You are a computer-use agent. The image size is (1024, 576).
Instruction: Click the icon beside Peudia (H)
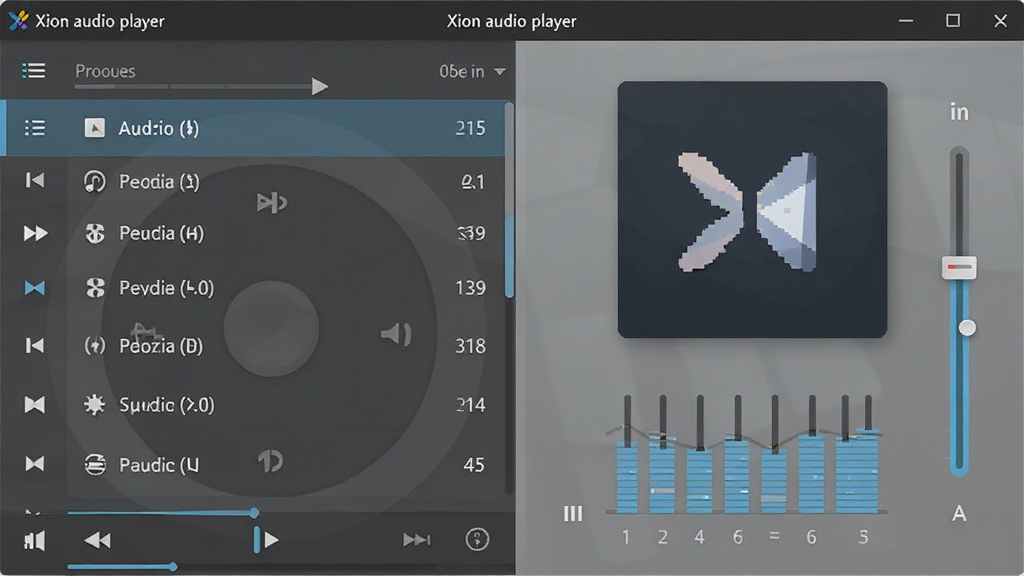click(x=95, y=233)
